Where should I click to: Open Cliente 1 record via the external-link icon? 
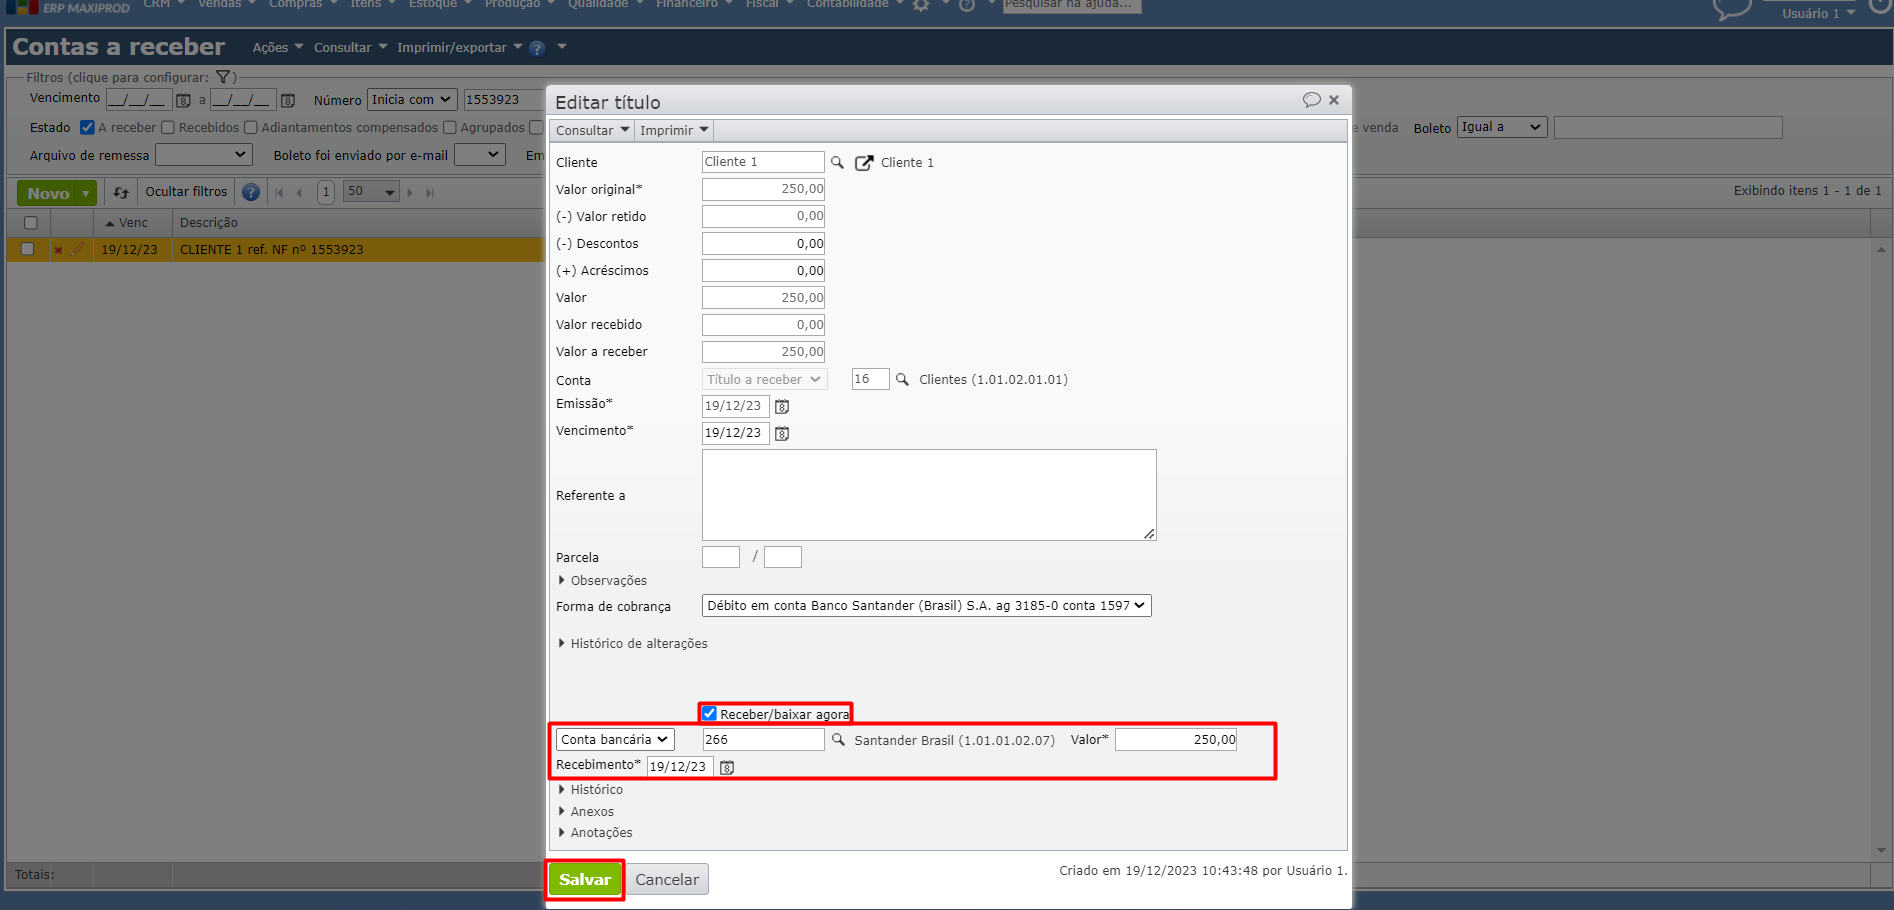coord(864,162)
